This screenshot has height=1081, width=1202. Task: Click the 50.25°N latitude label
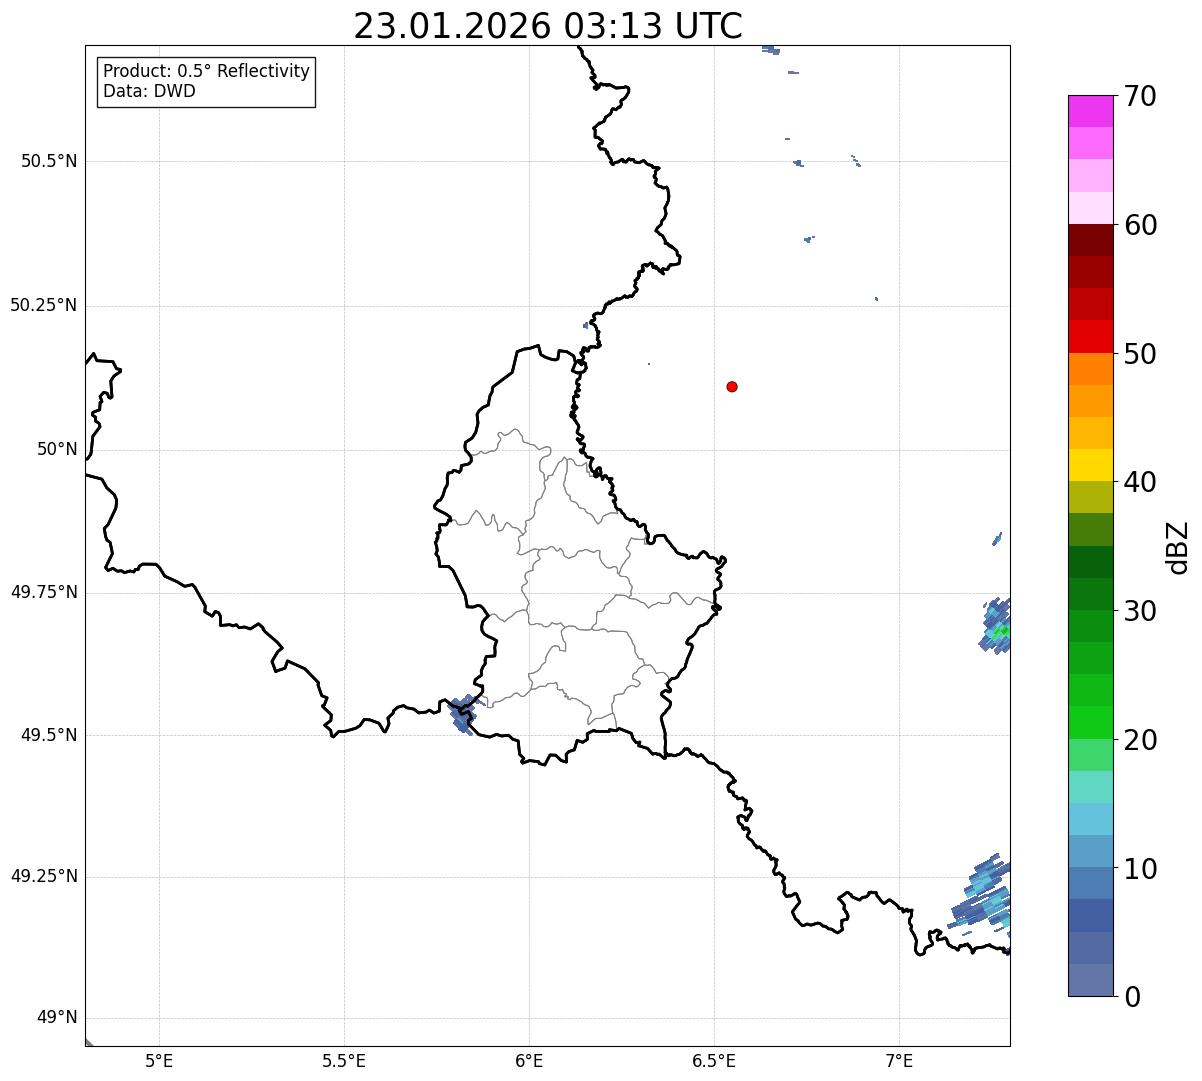coord(44,305)
